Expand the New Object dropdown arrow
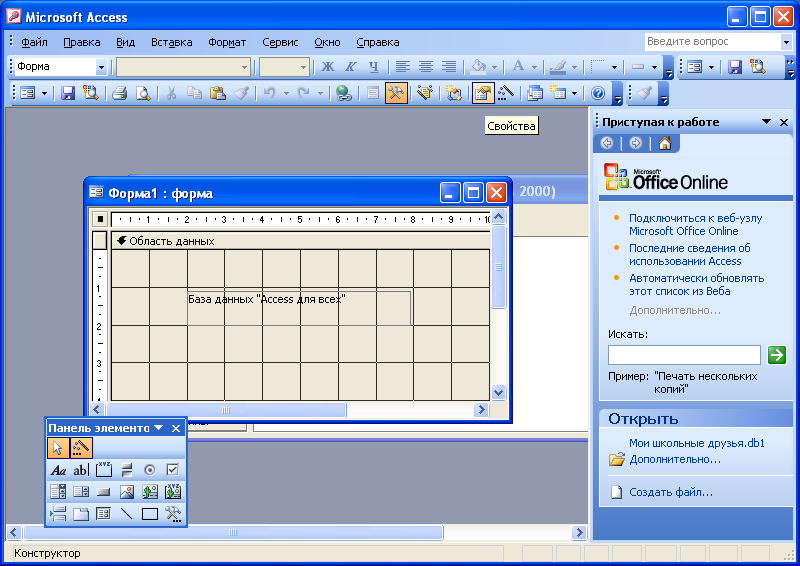This screenshot has height=566, width=800. coord(574,93)
